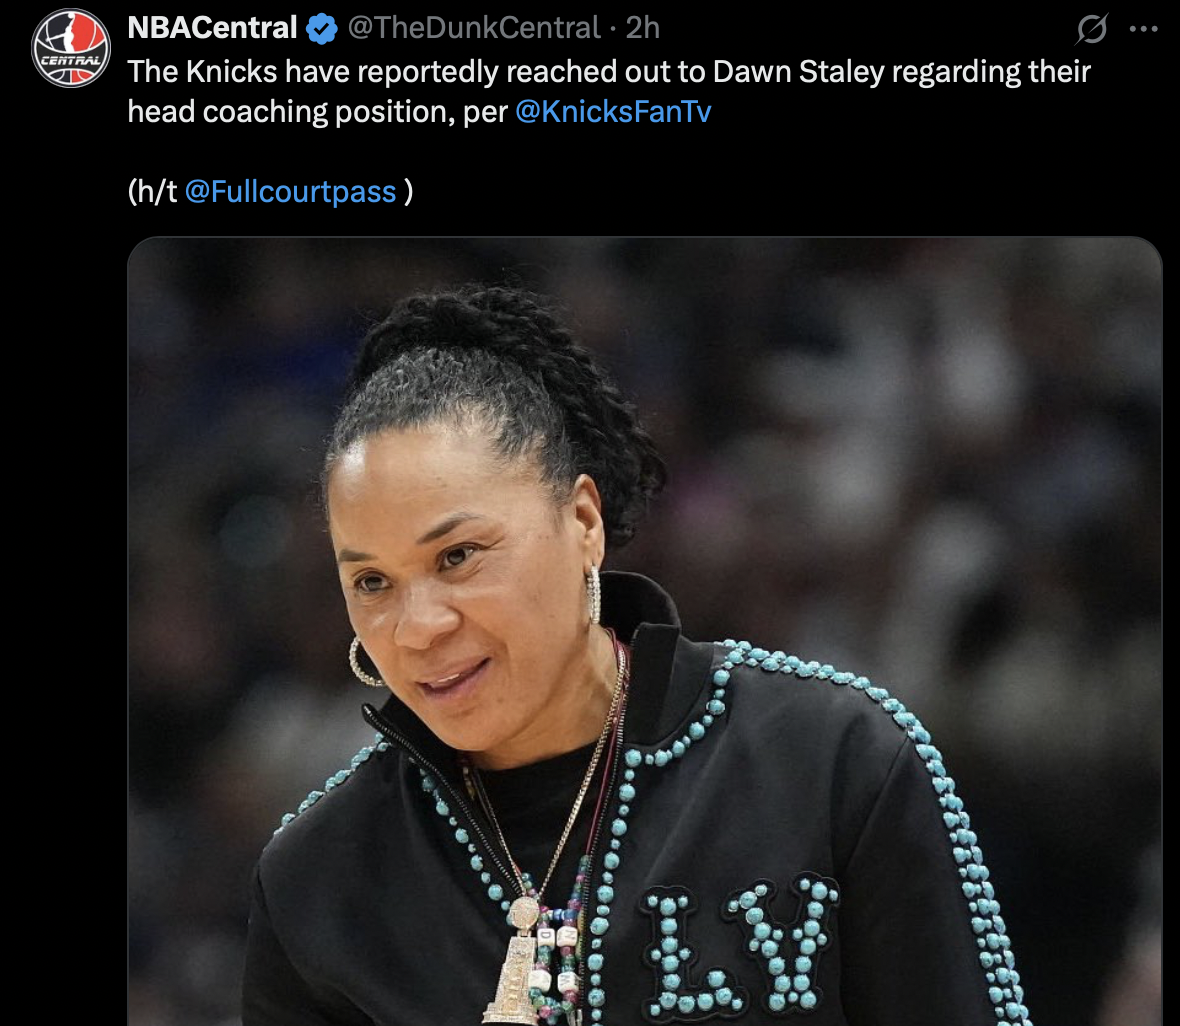Open the @TheDunkCentral handle link
The image size is (1180, 1026).
point(473,28)
